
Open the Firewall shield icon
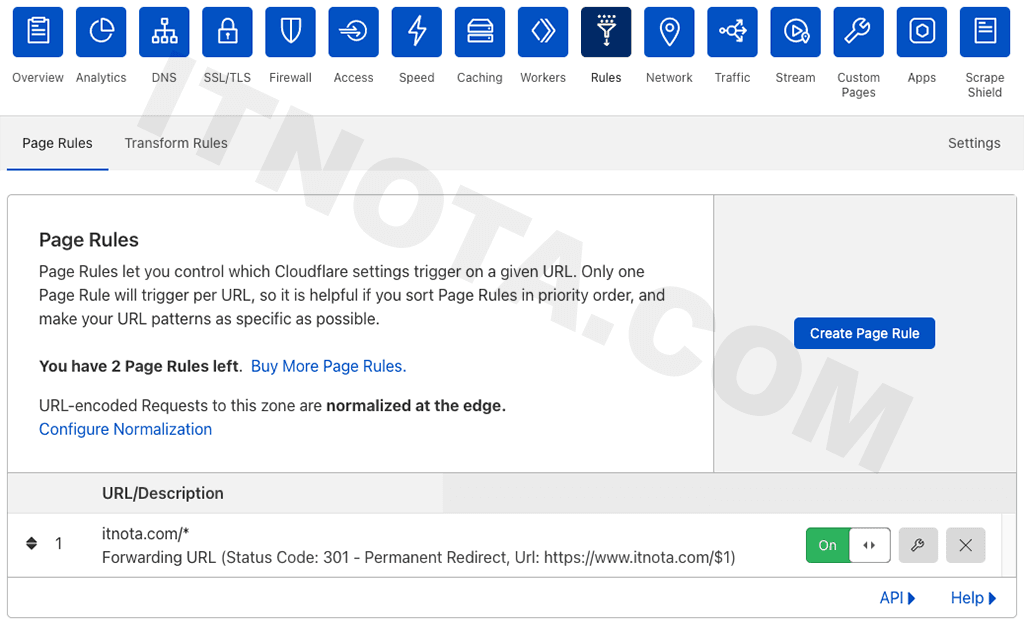[291, 32]
